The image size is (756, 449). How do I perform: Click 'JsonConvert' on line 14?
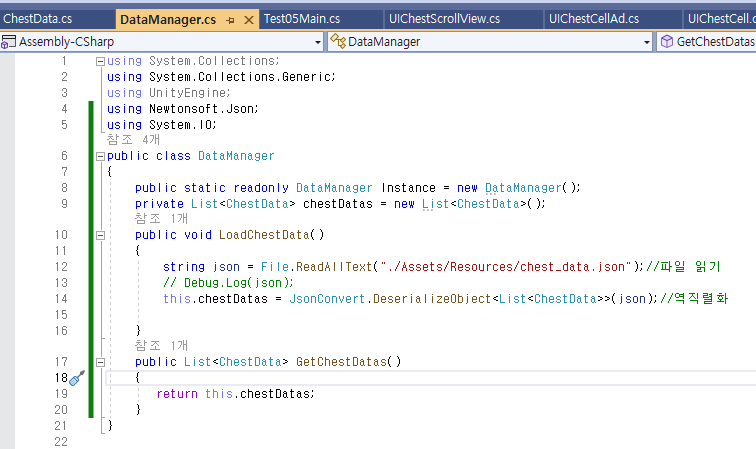click(x=327, y=299)
